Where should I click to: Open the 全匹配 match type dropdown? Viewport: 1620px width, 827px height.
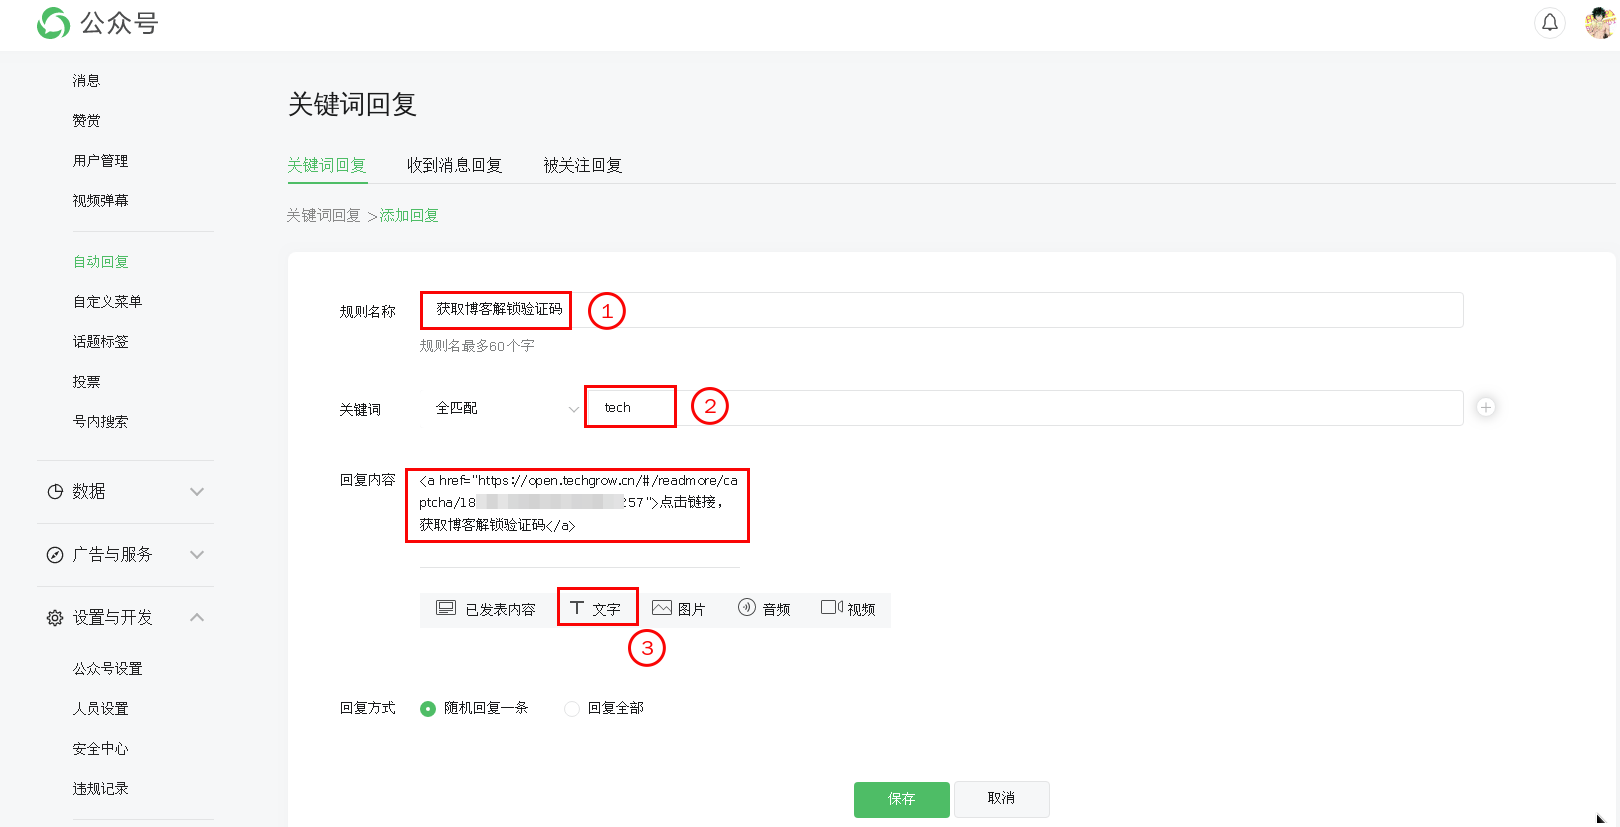pyautogui.click(x=505, y=408)
